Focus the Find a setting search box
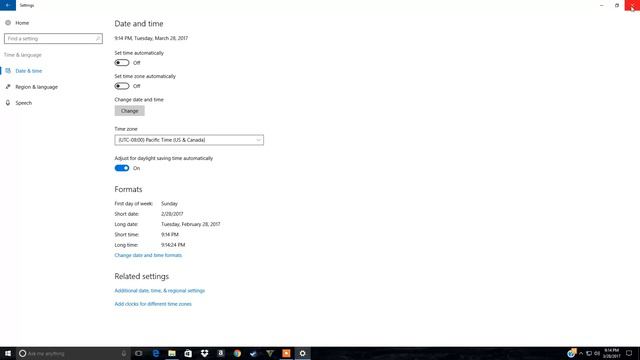The height and width of the screenshot is (360, 640). point(53,38)
